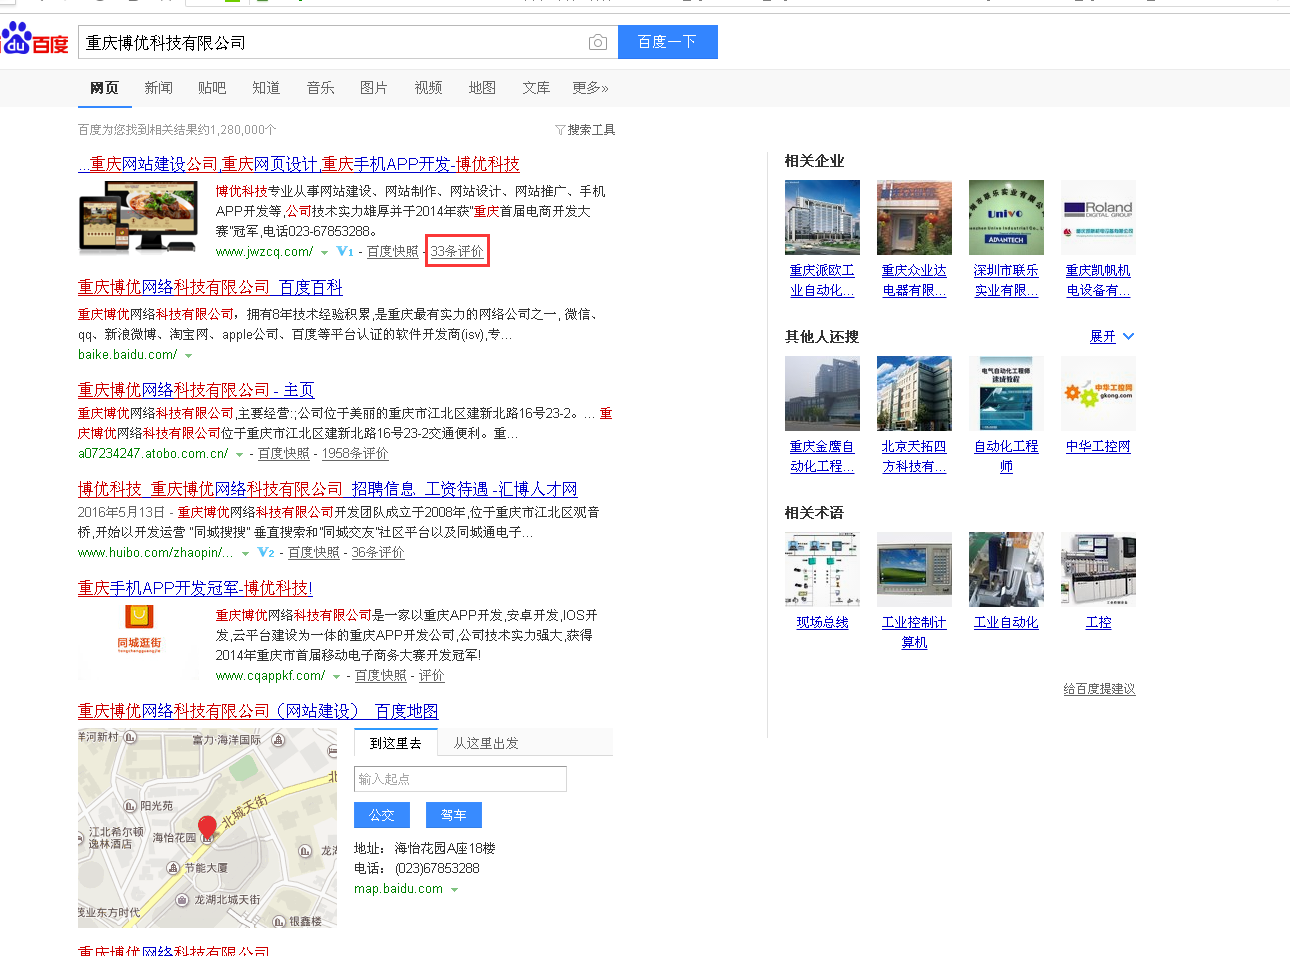Click the red location pin on map

pos(207,828)
